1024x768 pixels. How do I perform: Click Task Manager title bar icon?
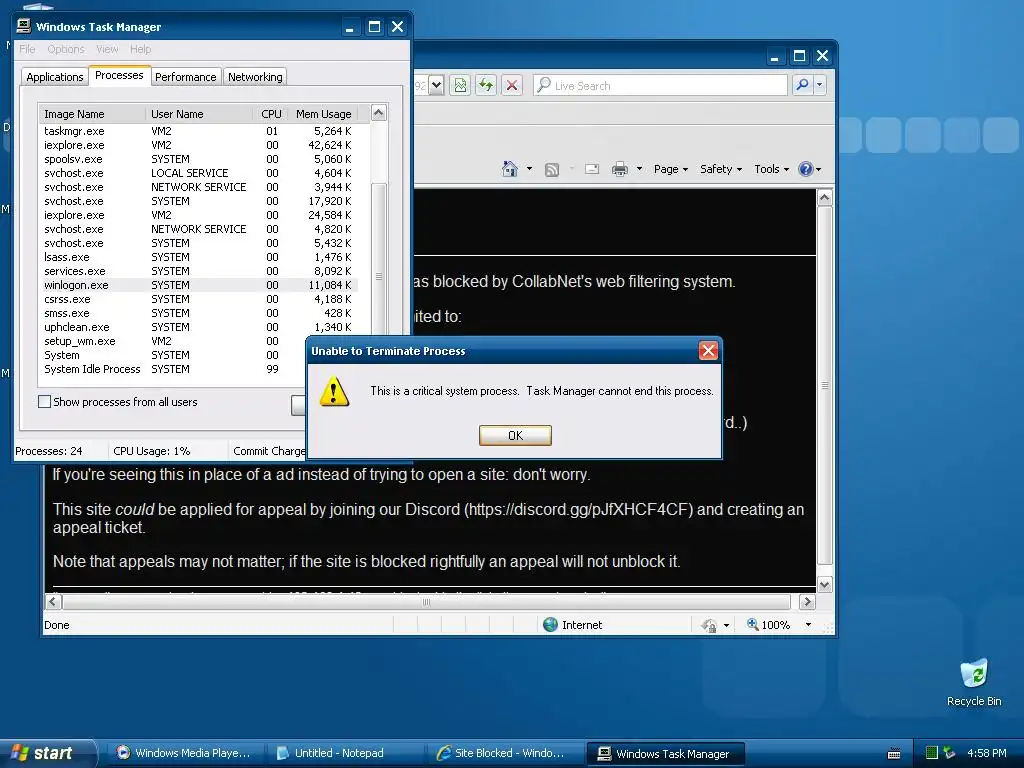[x=24, y=26]
